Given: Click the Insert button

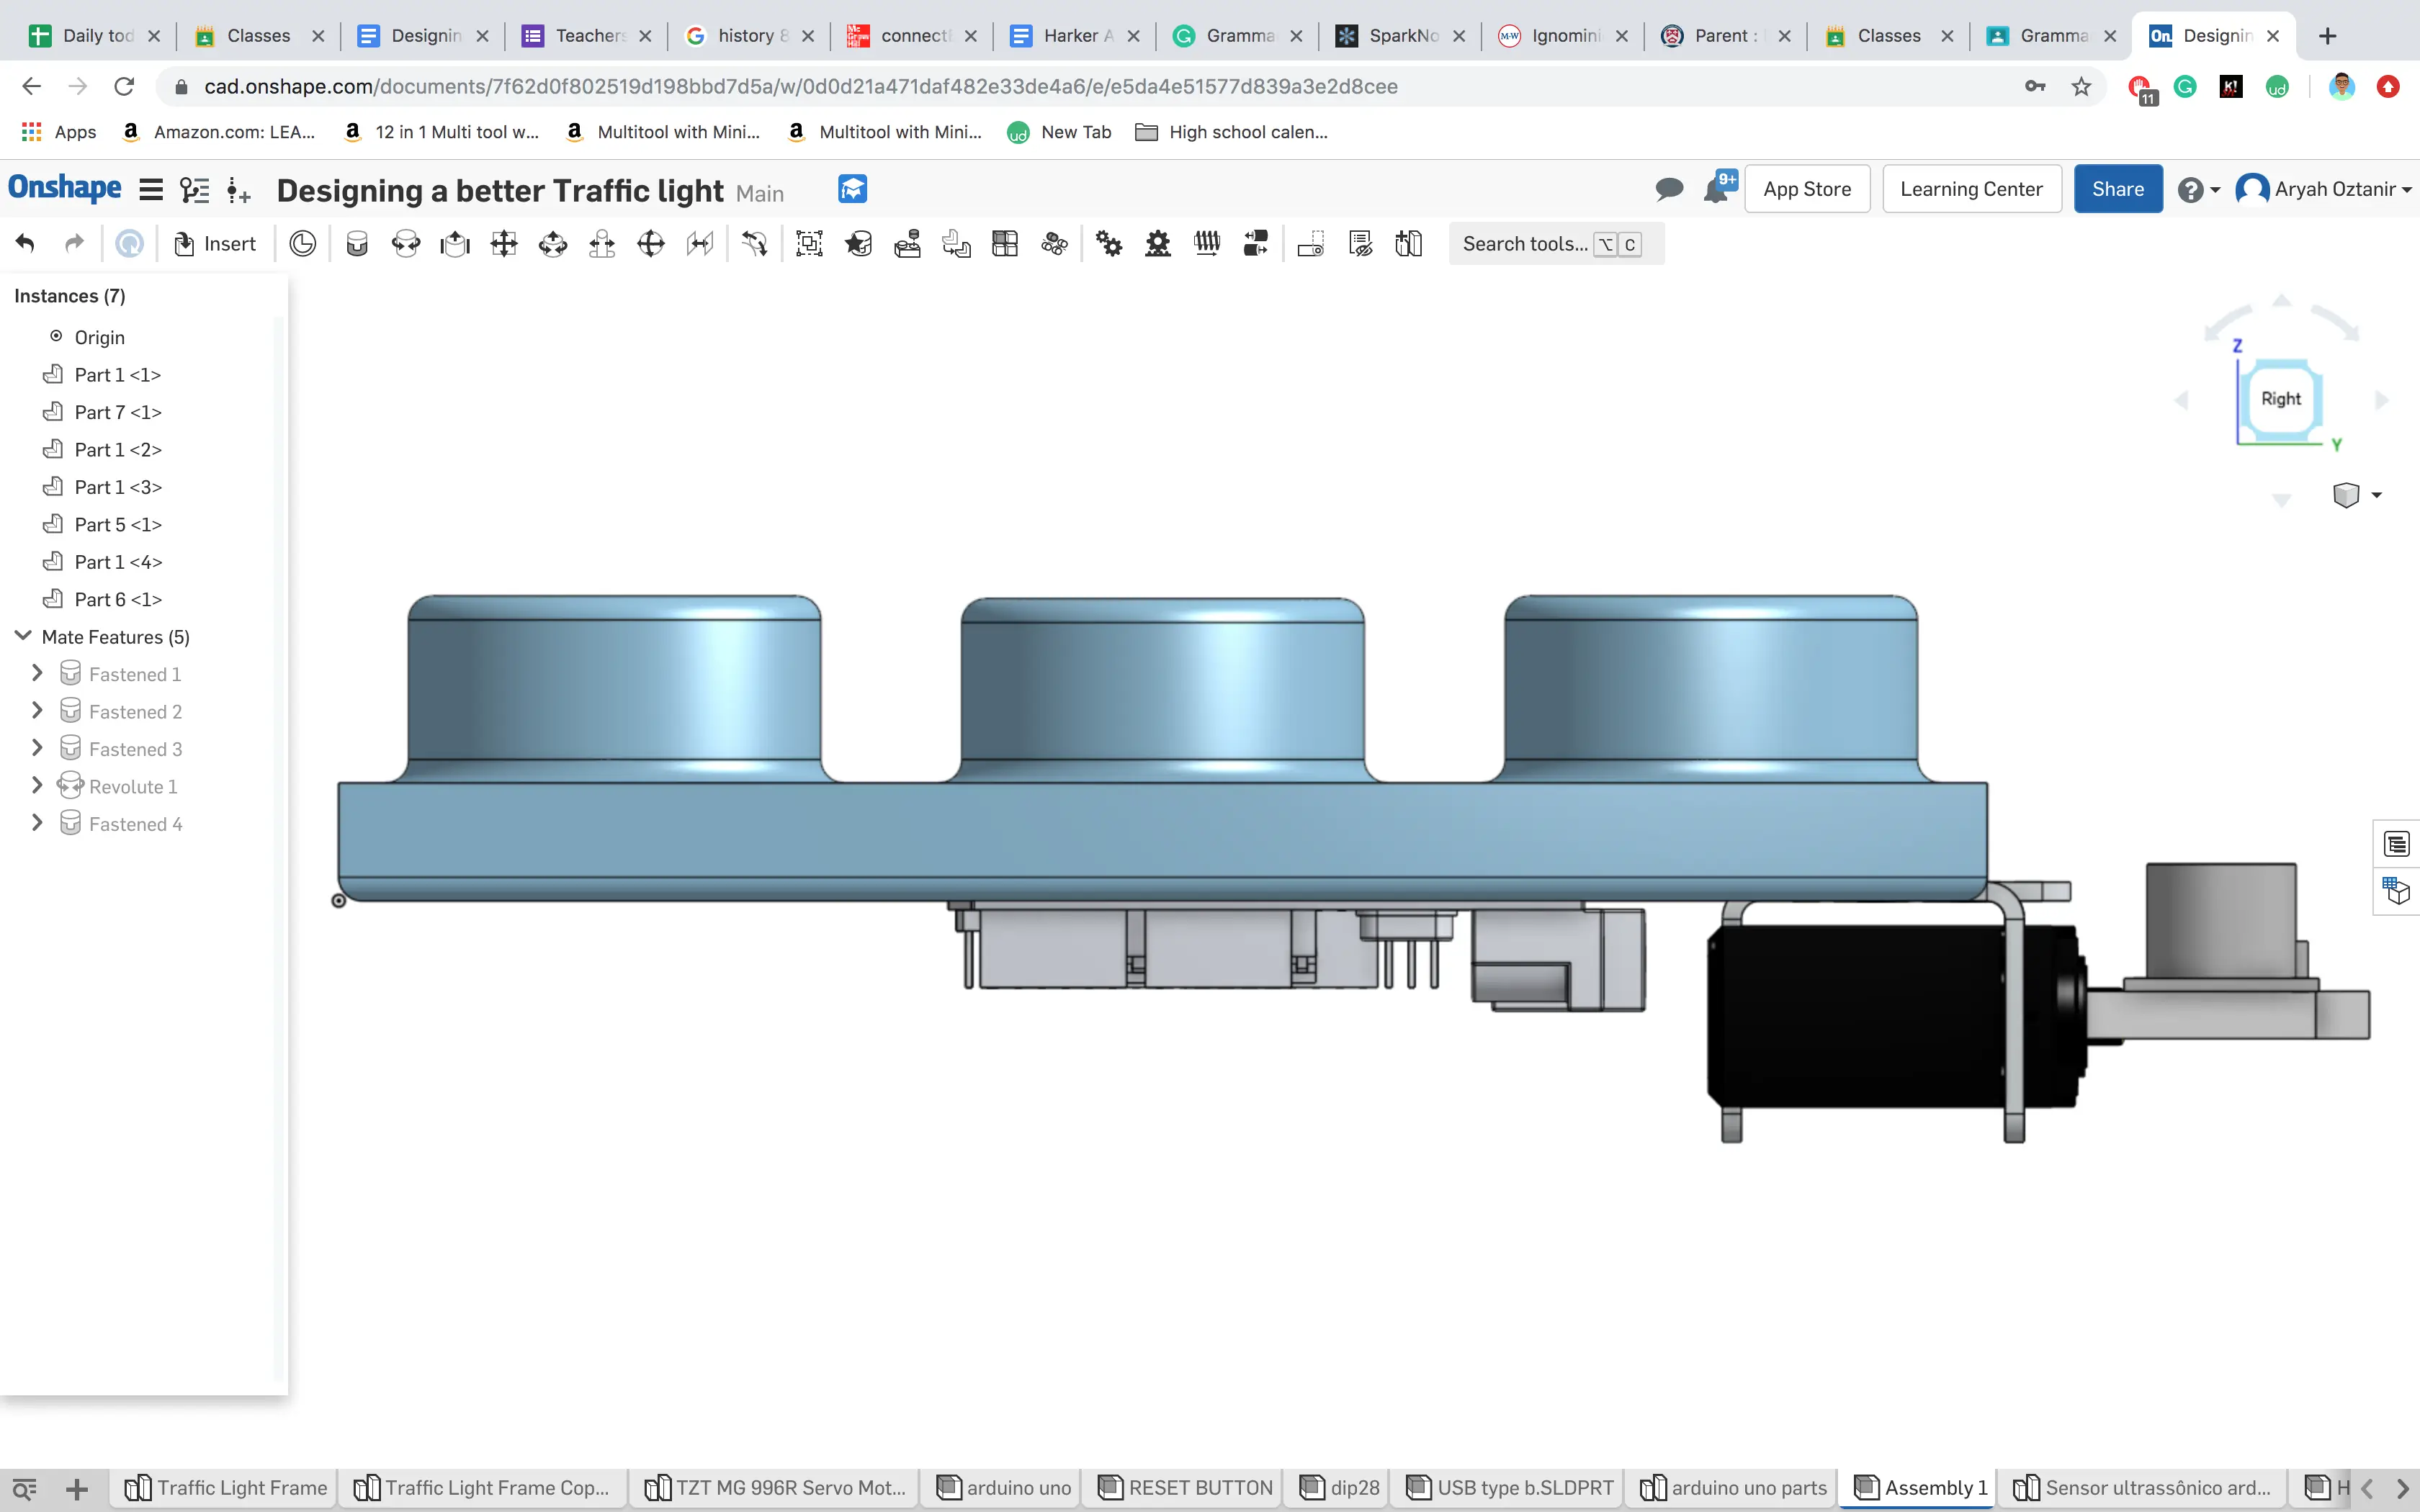Looking at the screenshot, I should (215, 244).
